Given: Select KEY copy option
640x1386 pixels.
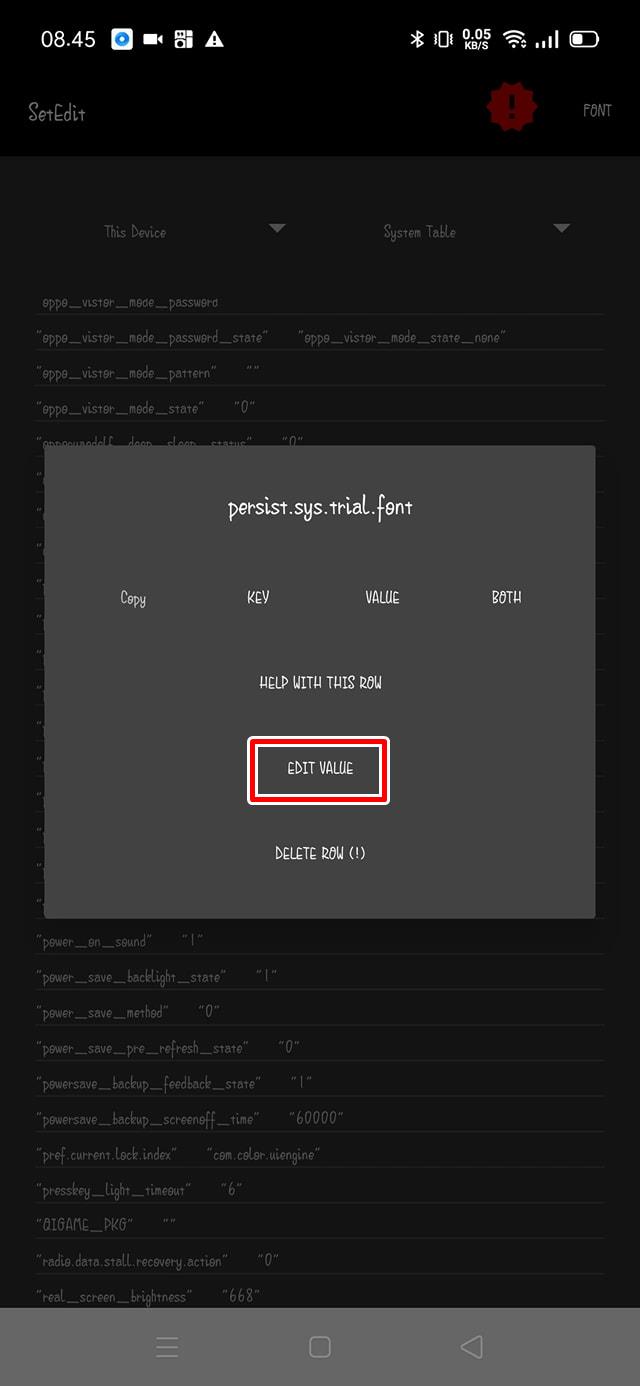Looking at the screenshot, I should (x=258, y=597).
